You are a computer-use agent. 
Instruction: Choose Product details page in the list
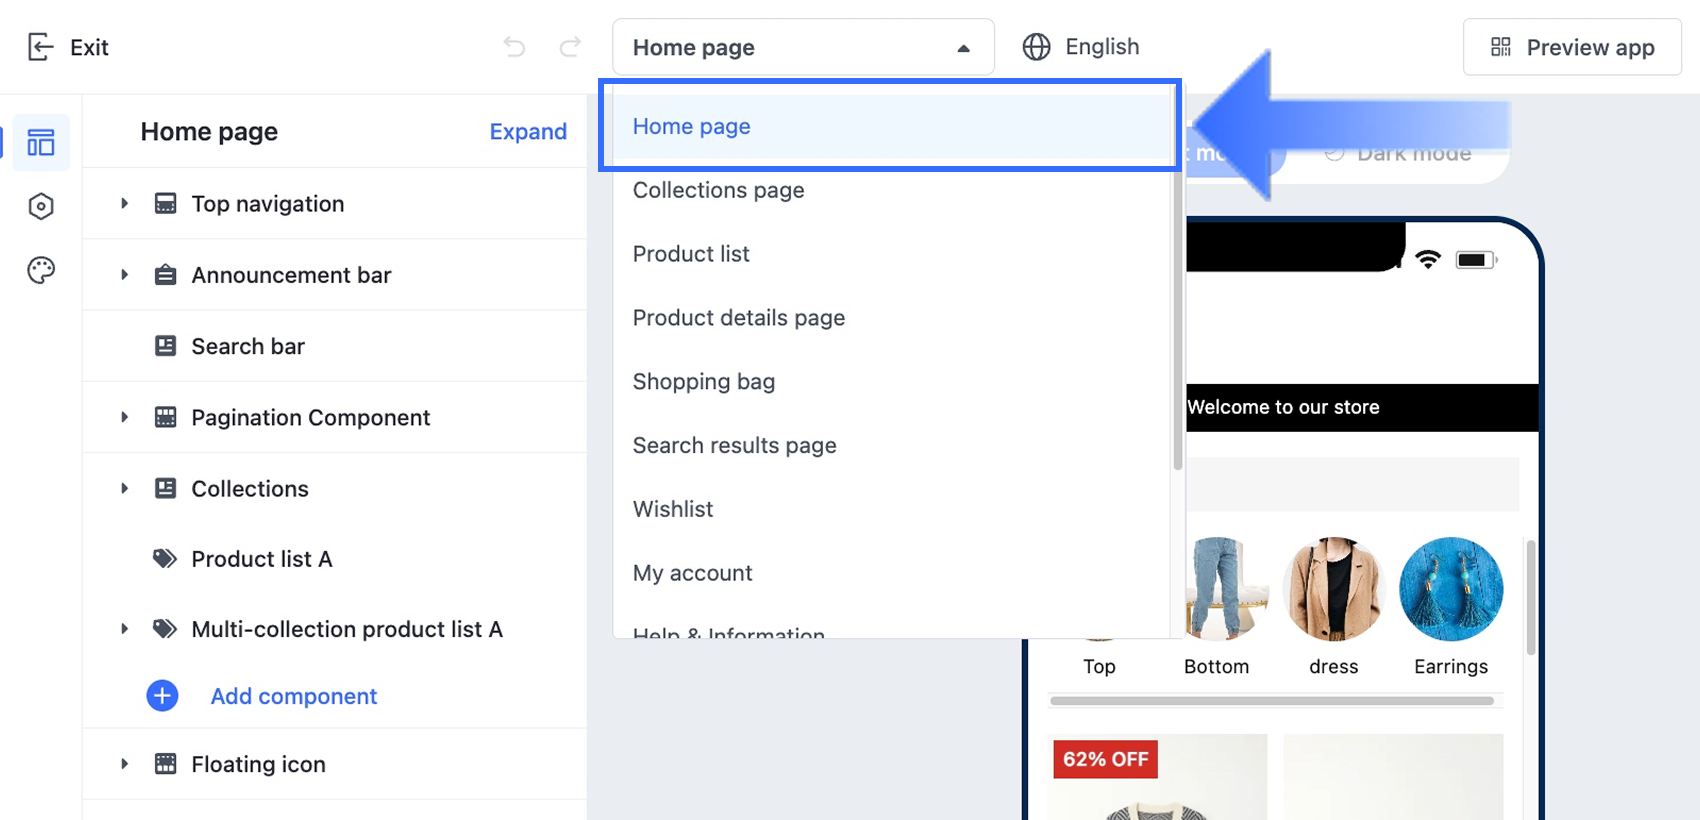[738, 318]
